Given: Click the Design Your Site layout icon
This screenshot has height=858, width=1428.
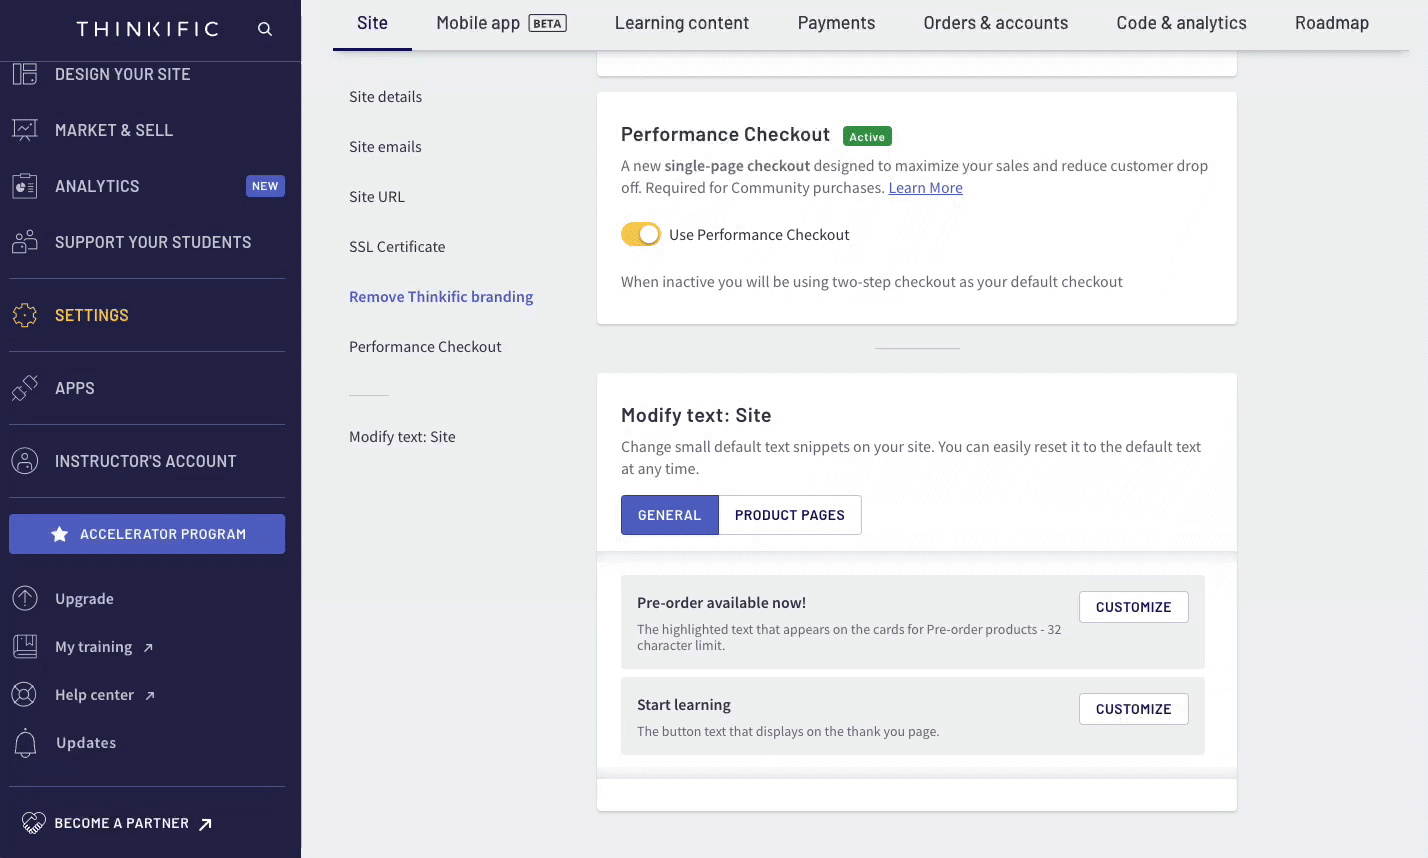Looking at the screenshot, I should pyautogui.click(x=25, y=73).
